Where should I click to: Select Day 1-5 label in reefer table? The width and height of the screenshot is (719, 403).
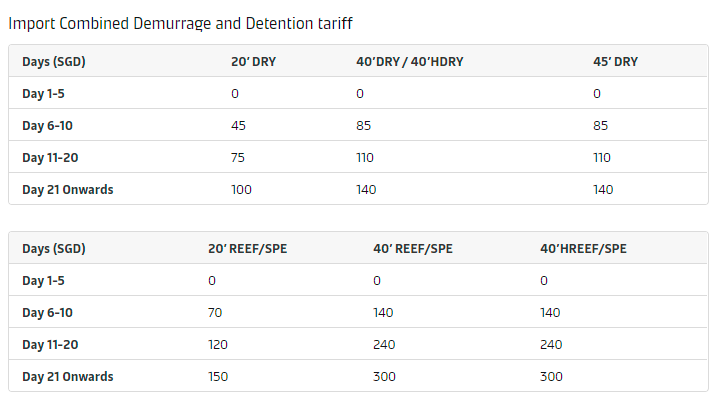[44, 281]
